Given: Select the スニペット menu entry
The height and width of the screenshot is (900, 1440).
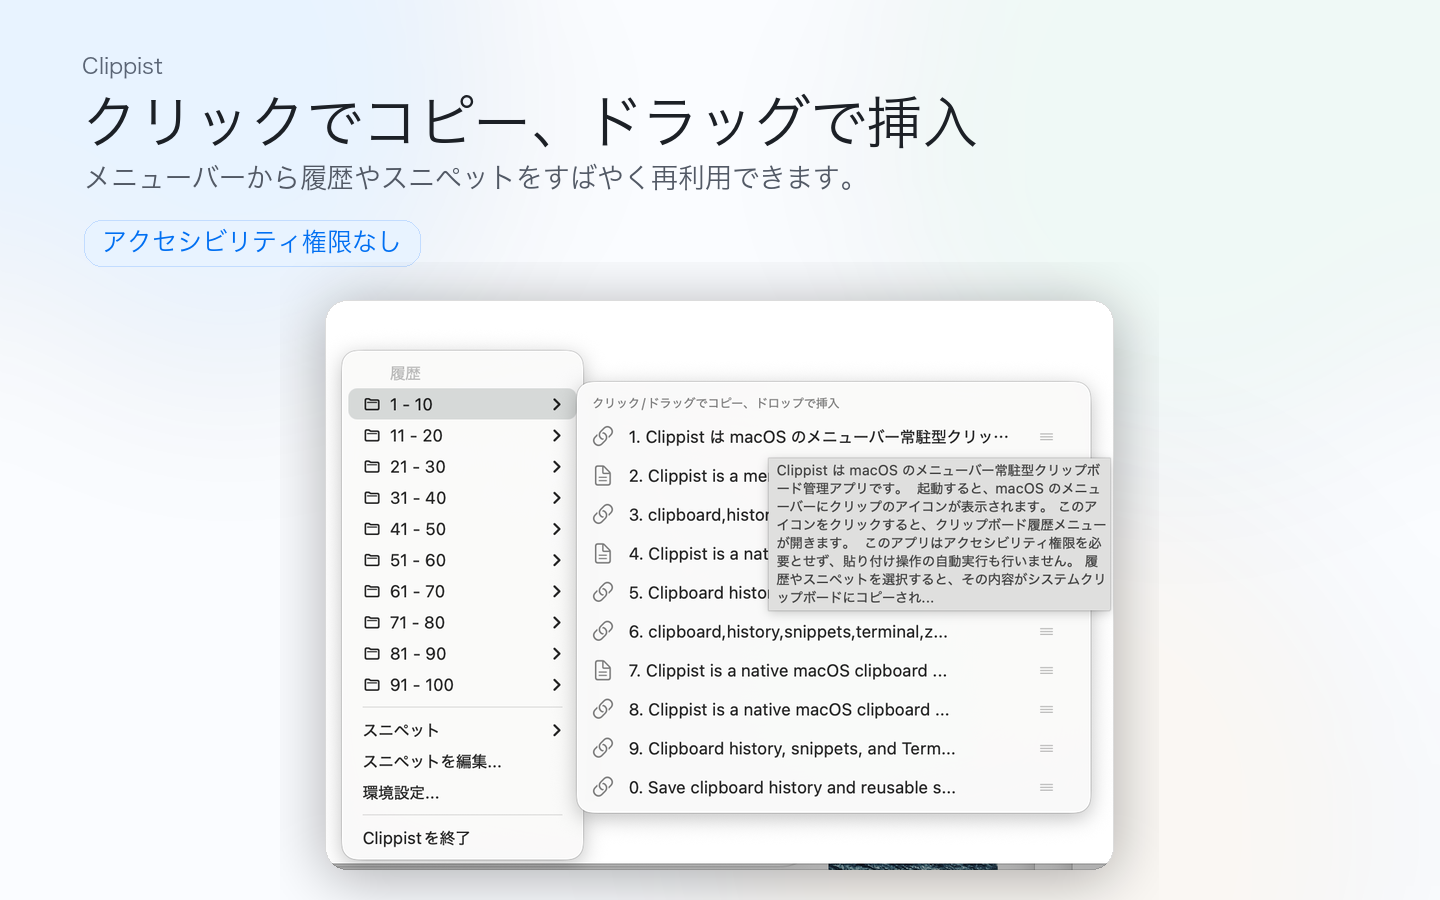Looking at the screenshot, I should 462,730.
